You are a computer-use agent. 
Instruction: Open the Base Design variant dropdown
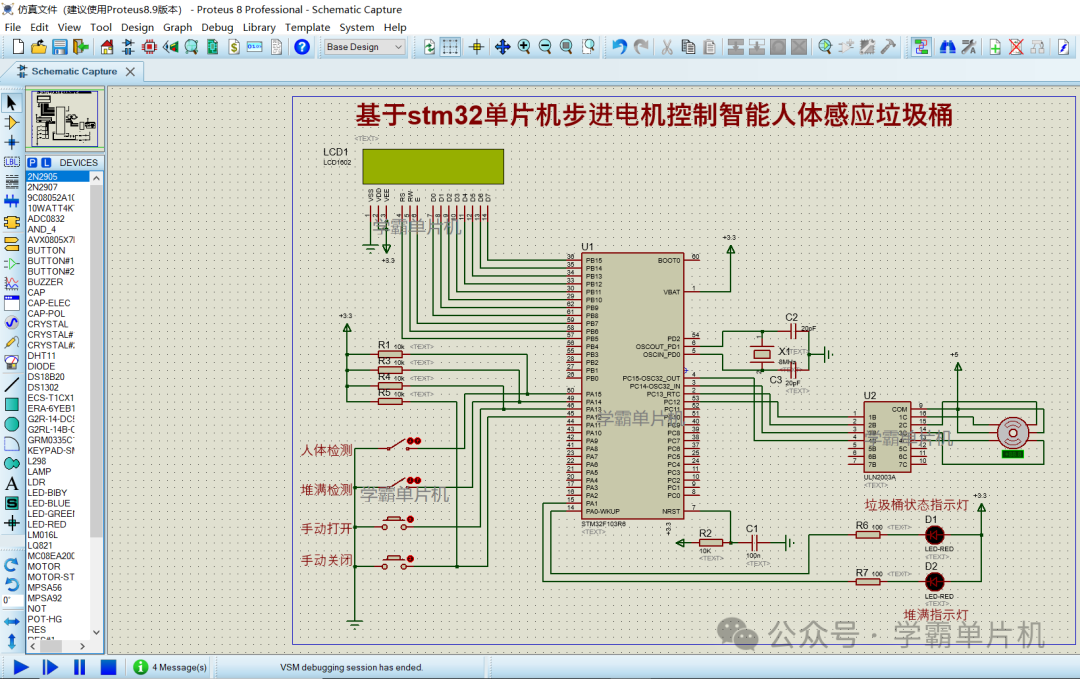pos(364,47)
